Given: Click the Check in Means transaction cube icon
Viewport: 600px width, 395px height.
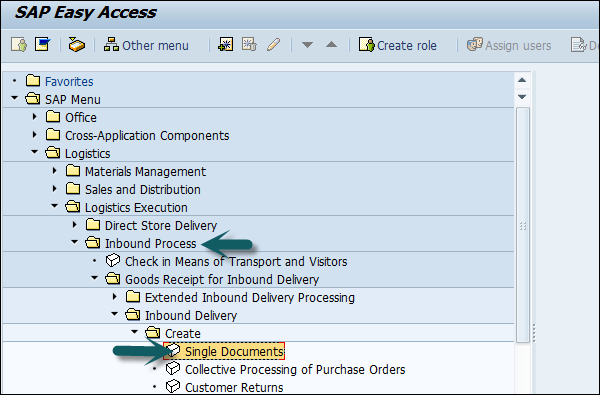Looking at the screenshot, I should (113, 261).
